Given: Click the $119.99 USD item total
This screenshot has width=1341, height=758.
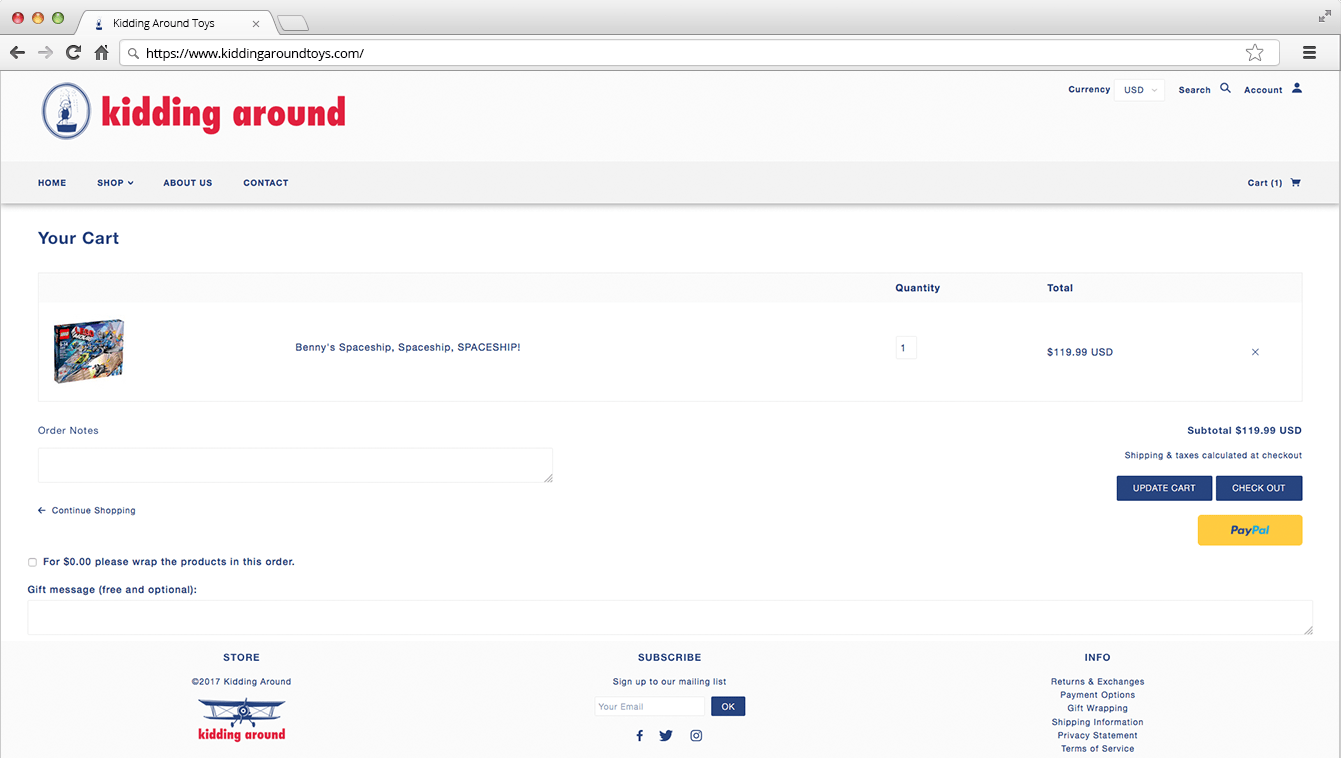Looking at the screenshot, I should 1080,352.
